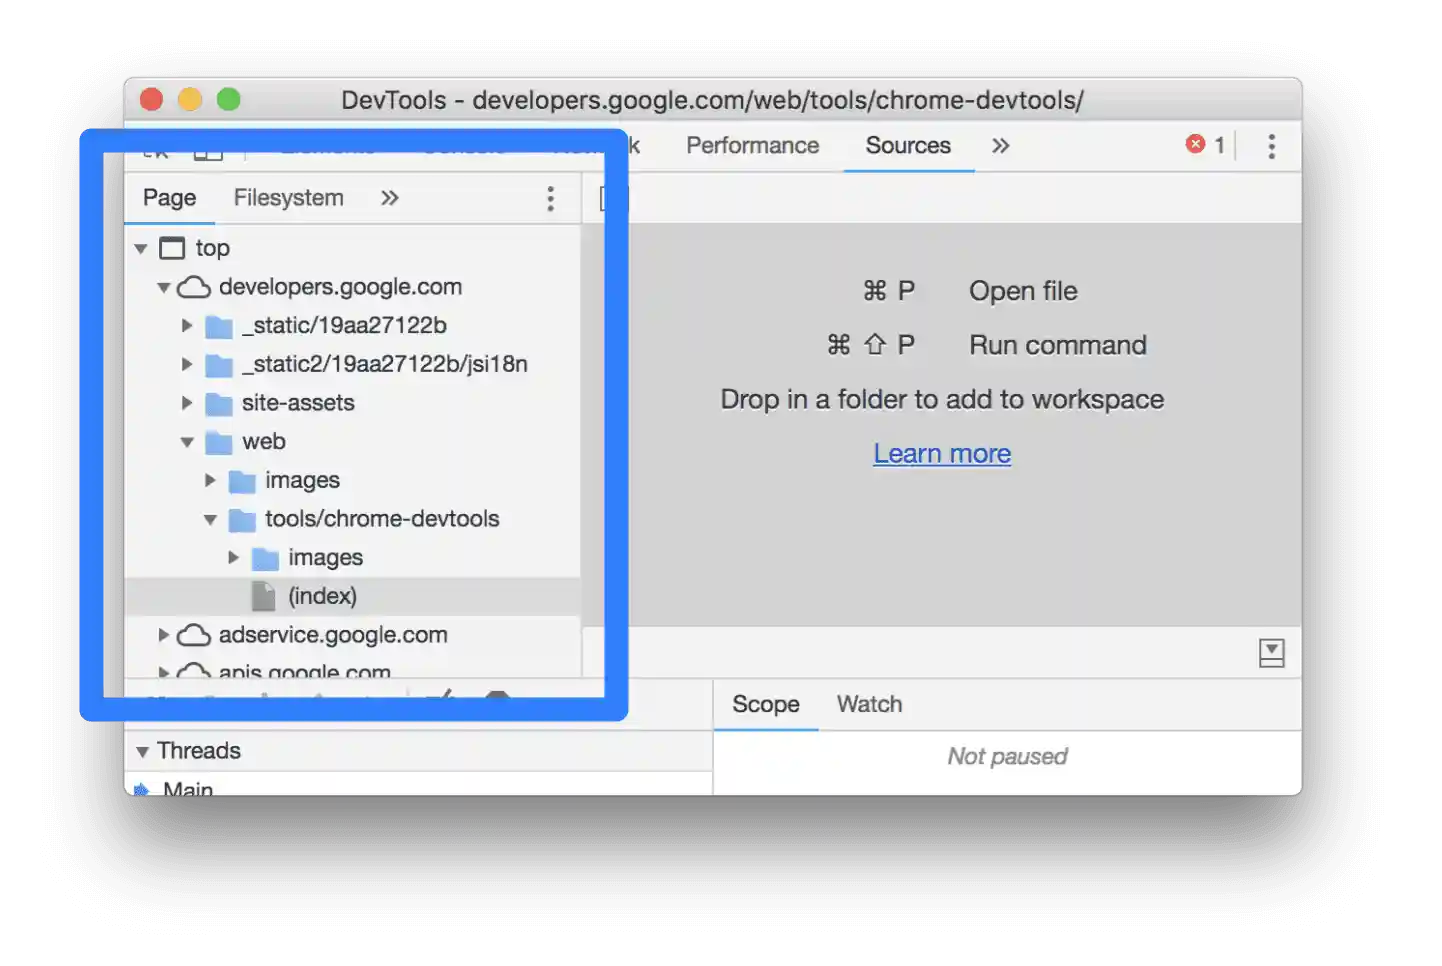Open the Customize DevTools three-dot menu
The height and width of the screenshot is (966, 1442).
(1271, 146)
